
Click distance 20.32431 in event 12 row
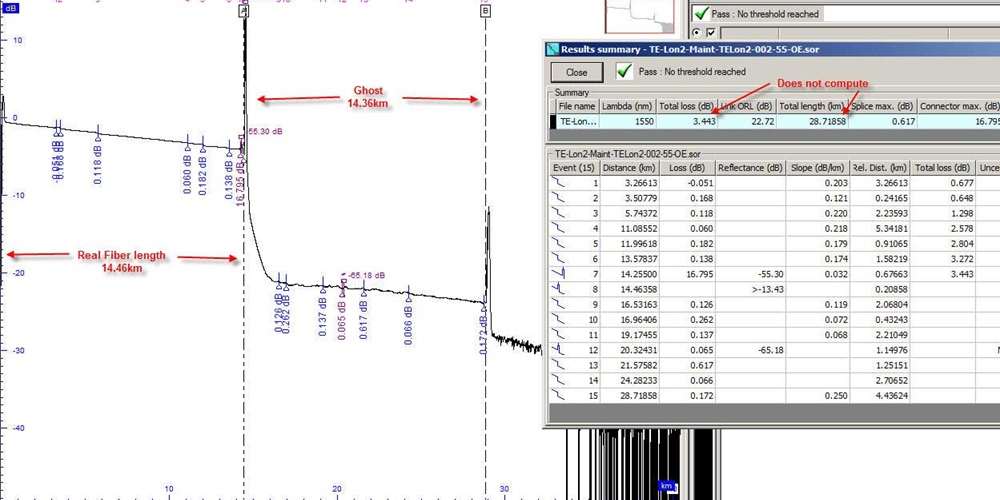[x=631, y=350]
